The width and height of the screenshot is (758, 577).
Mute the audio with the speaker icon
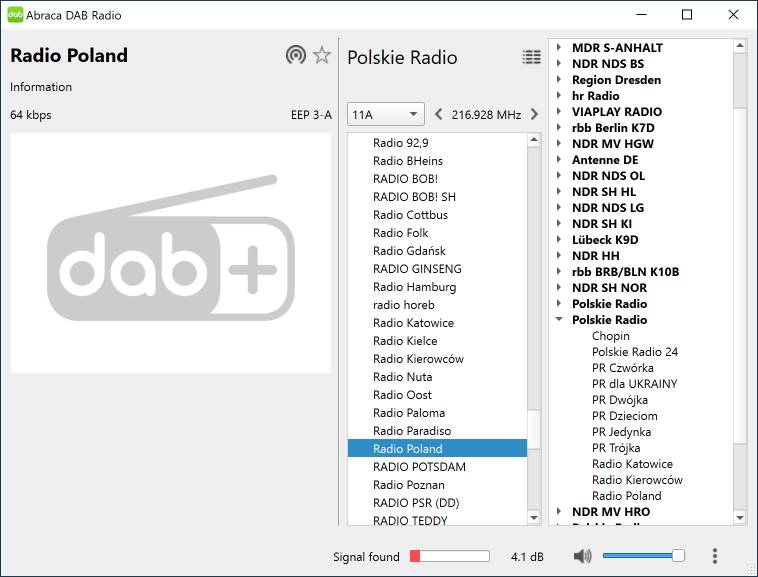coord(583,556)
